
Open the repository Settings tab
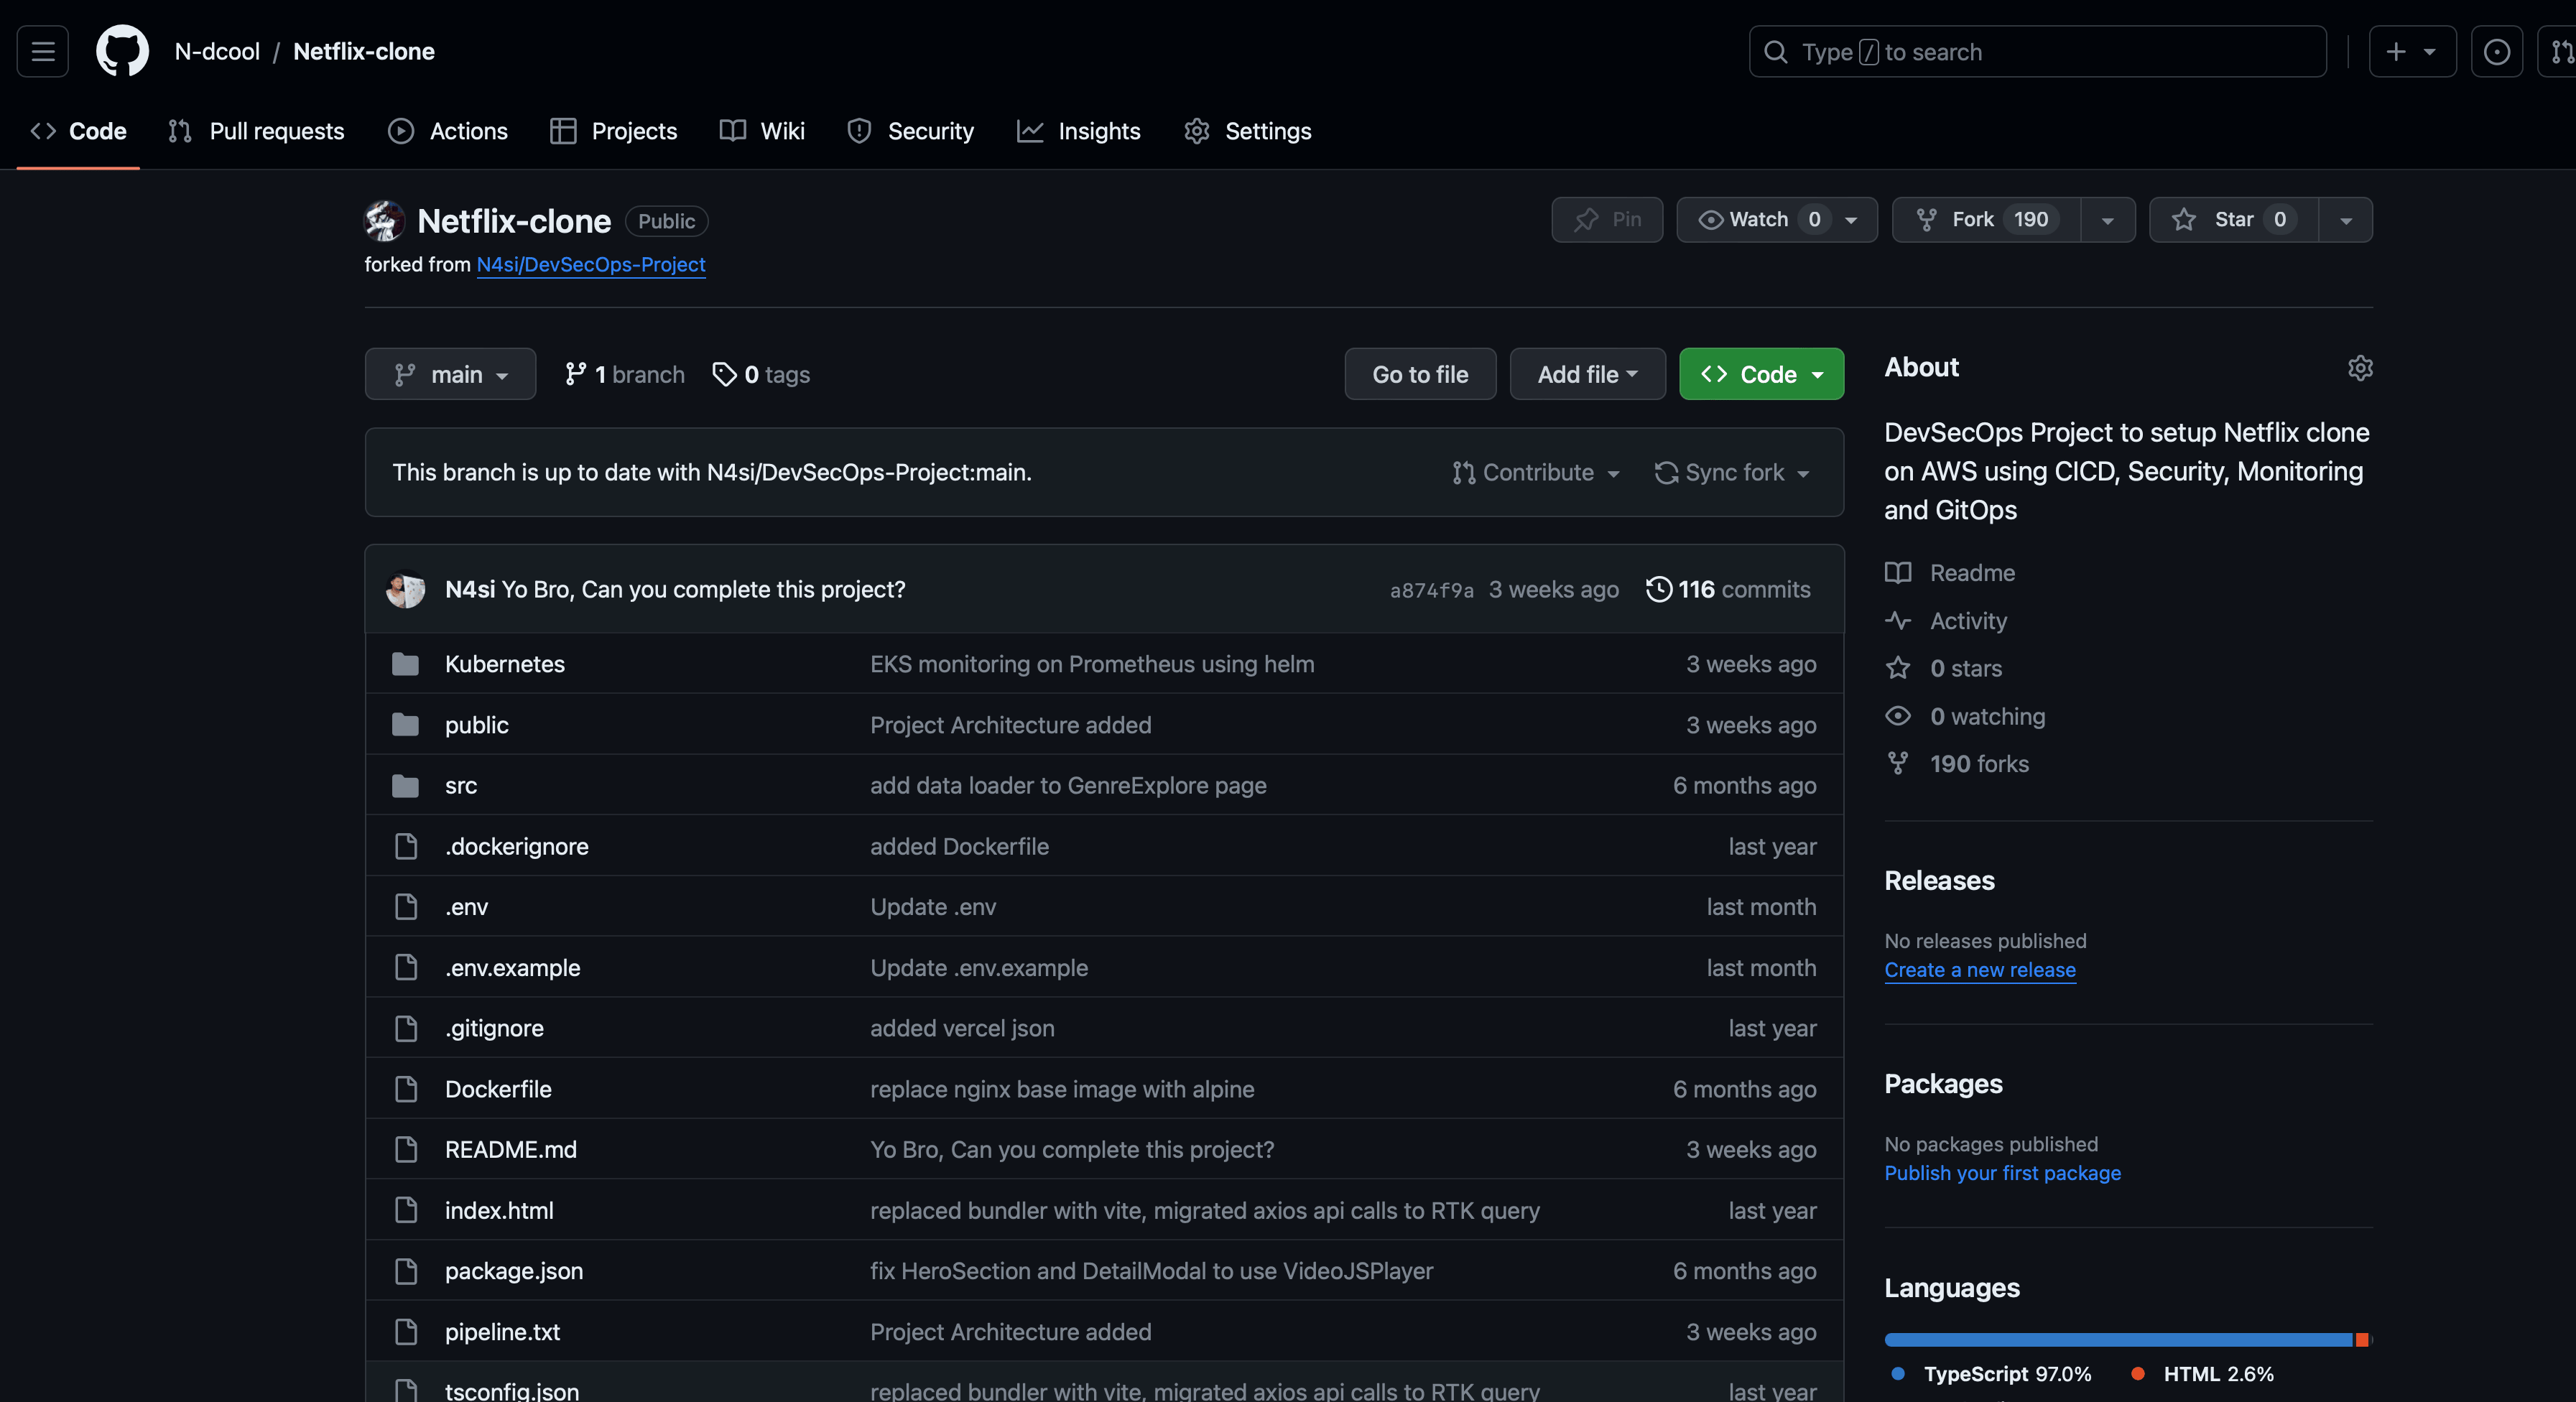1247,131
